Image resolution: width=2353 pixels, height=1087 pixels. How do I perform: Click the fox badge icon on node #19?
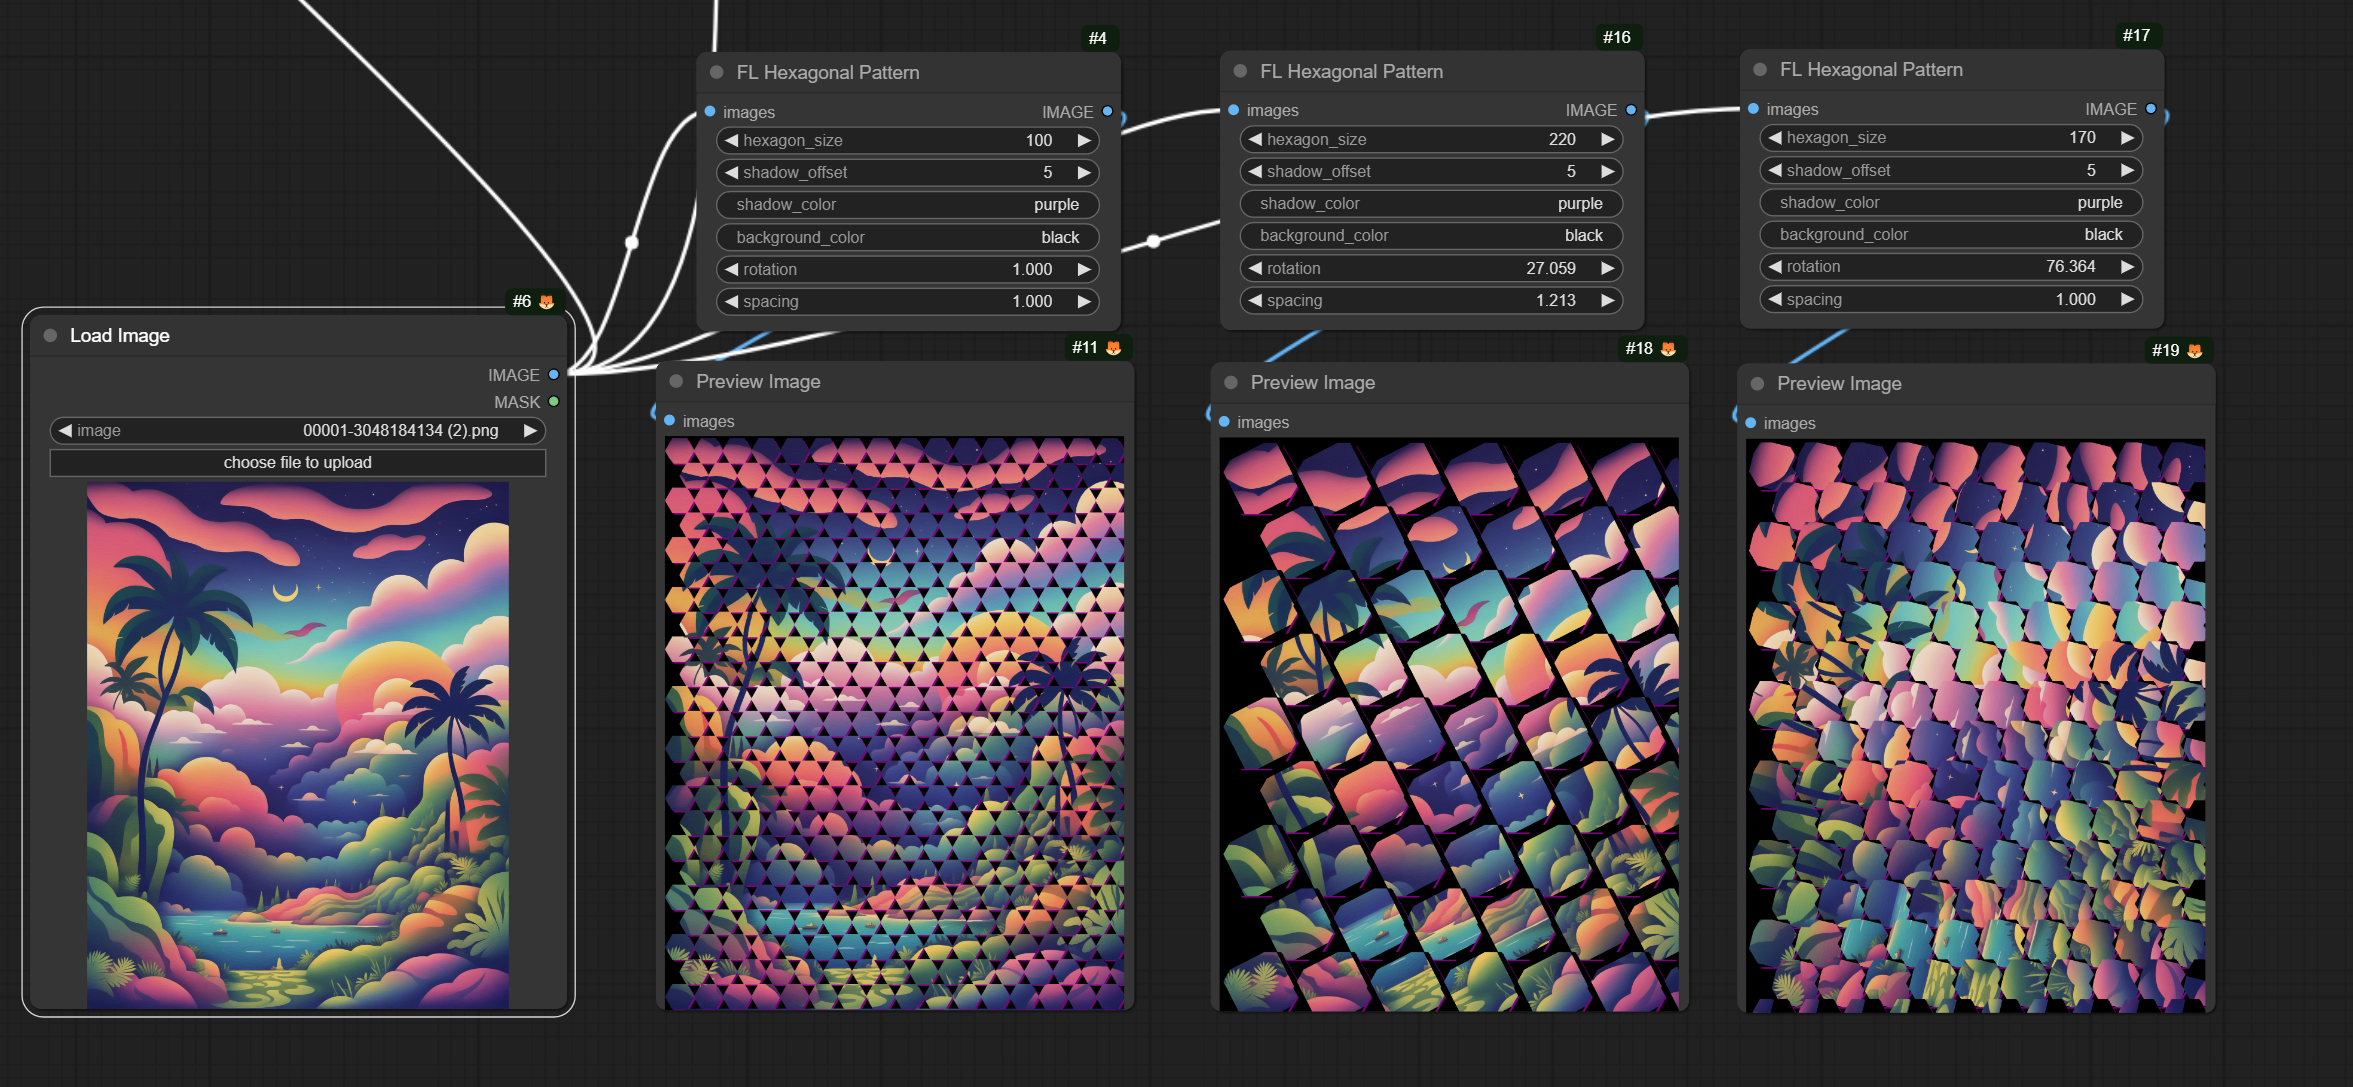2195,350
